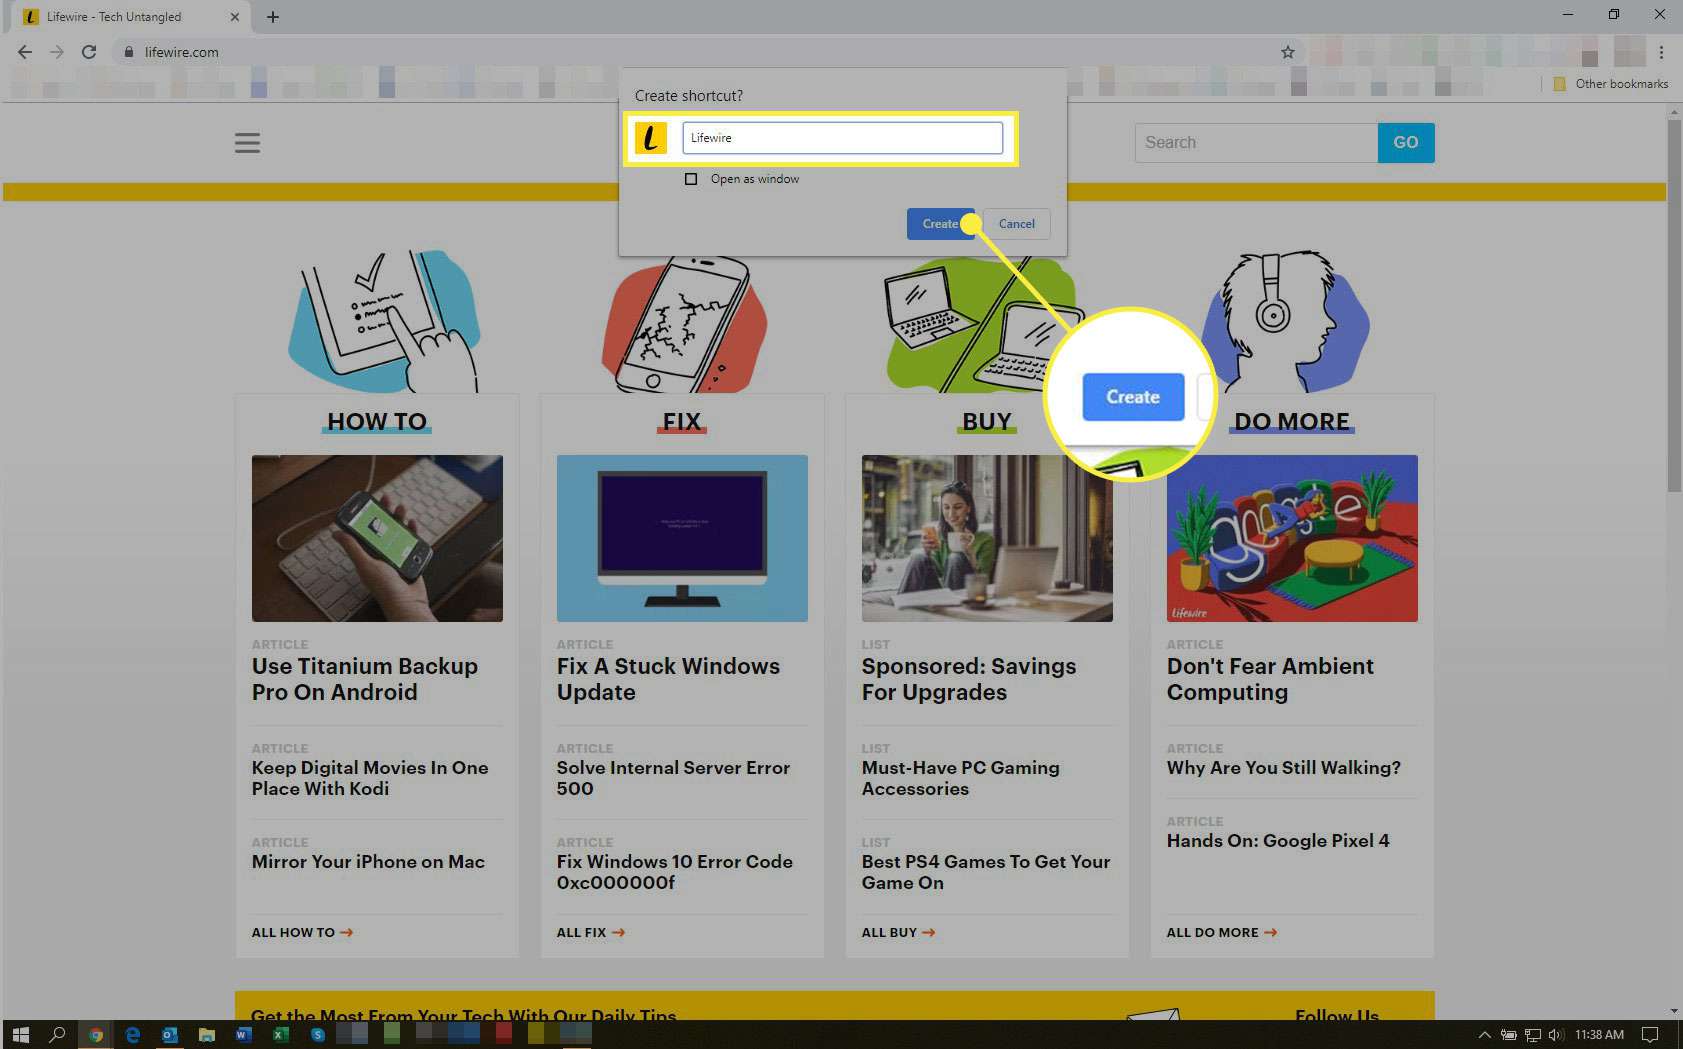Open Best PS4 Games To Get Your Game On
The width and height of the screenshot is (1683, 1049).
(x=986, y=872)
